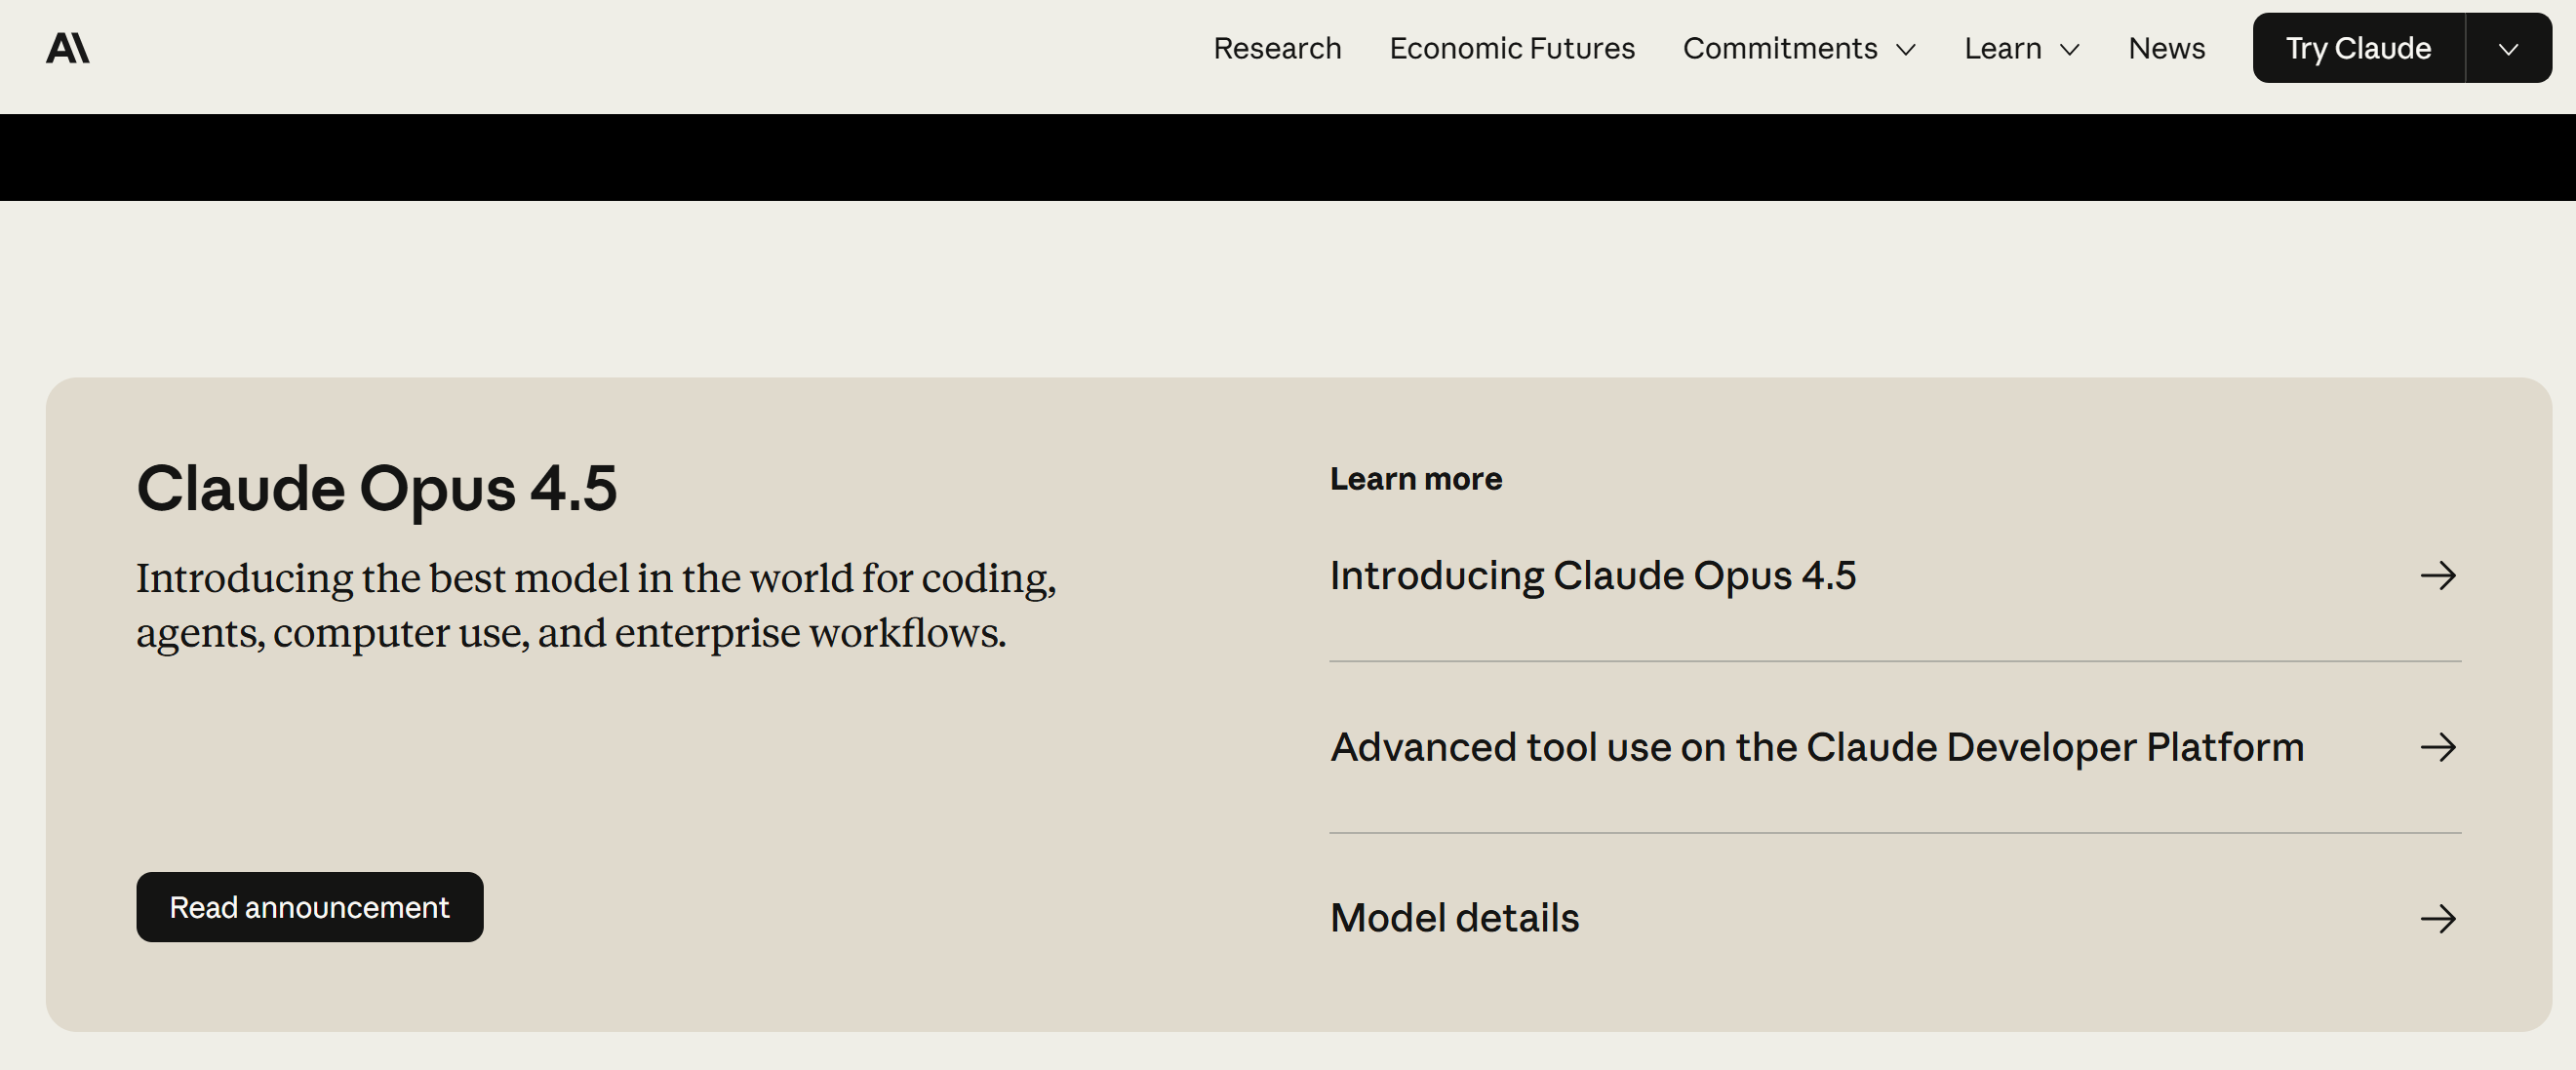Click the Read announcement button

coord(310,907)
